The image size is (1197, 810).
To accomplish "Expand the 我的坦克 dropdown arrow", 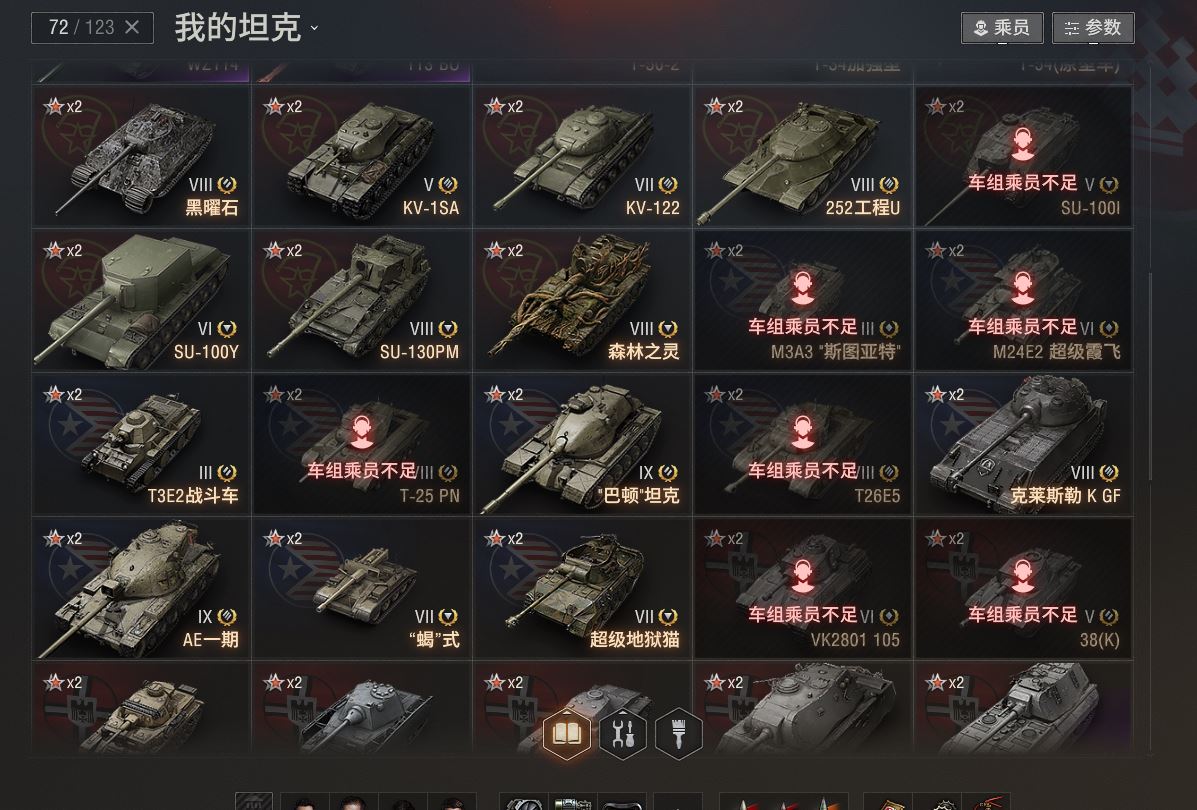I will pyautogui.click(x=314, y=28).
